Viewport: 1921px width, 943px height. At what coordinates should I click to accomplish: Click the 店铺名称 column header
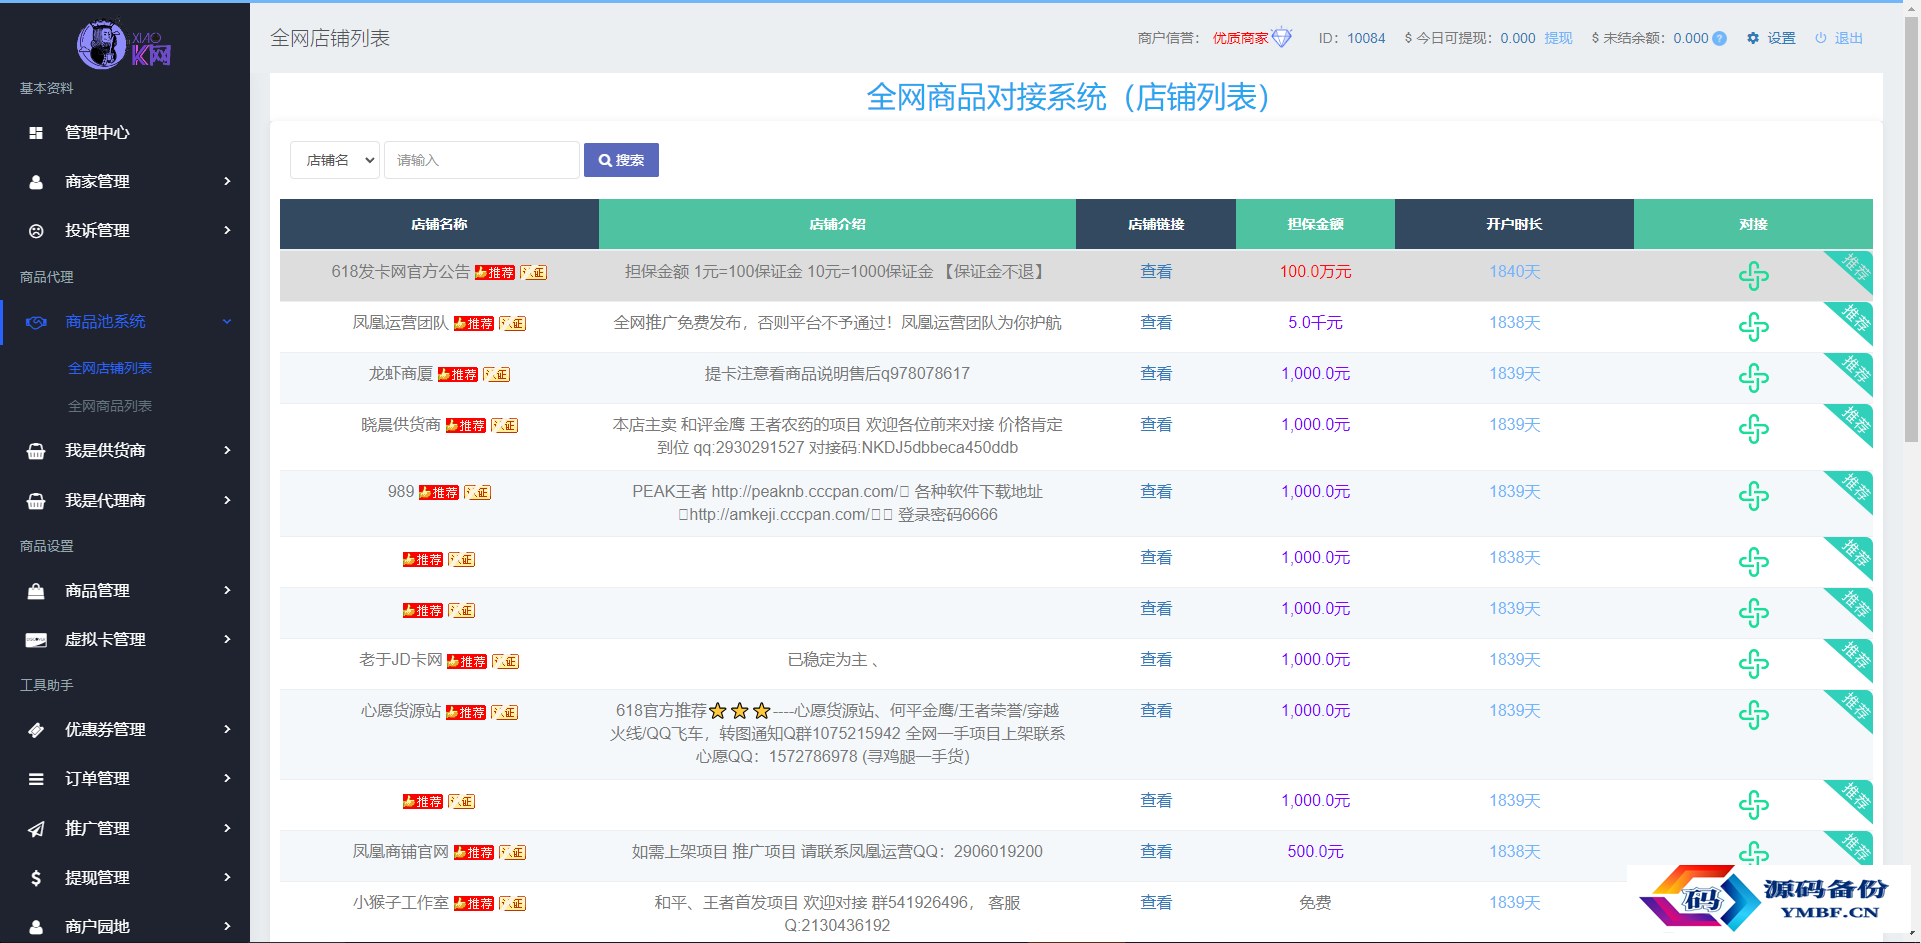439,224
